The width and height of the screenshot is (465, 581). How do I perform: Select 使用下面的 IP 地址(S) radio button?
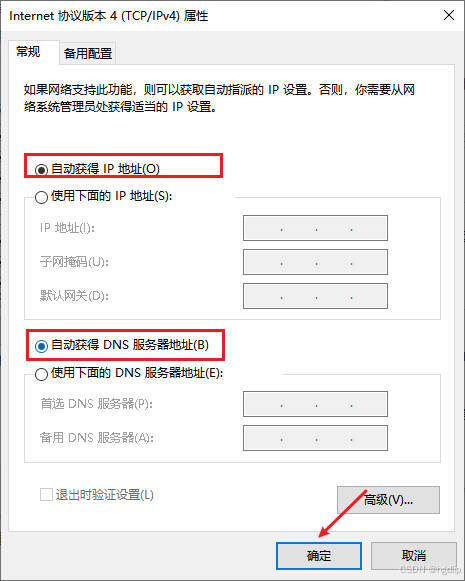41,197
